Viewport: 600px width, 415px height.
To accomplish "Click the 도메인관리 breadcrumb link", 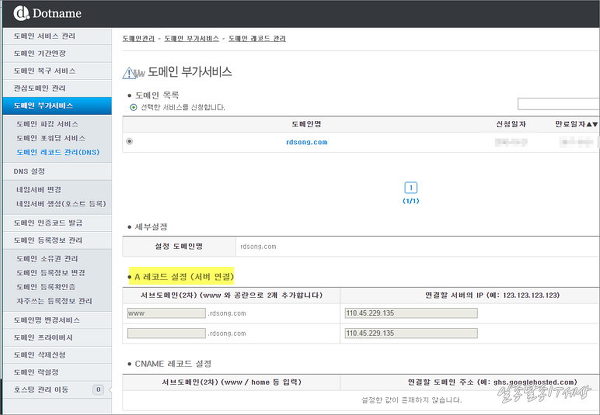I will coord(141,38).
